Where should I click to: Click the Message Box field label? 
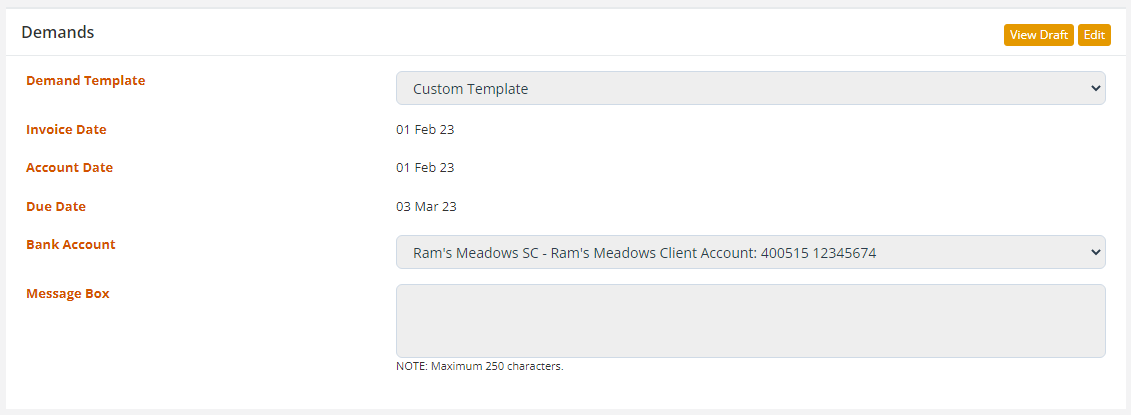68,294
